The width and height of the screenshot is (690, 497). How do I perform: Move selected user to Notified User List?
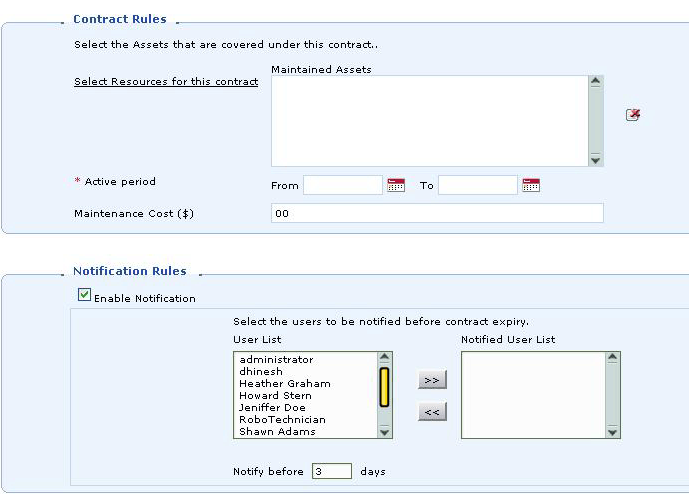432,380
